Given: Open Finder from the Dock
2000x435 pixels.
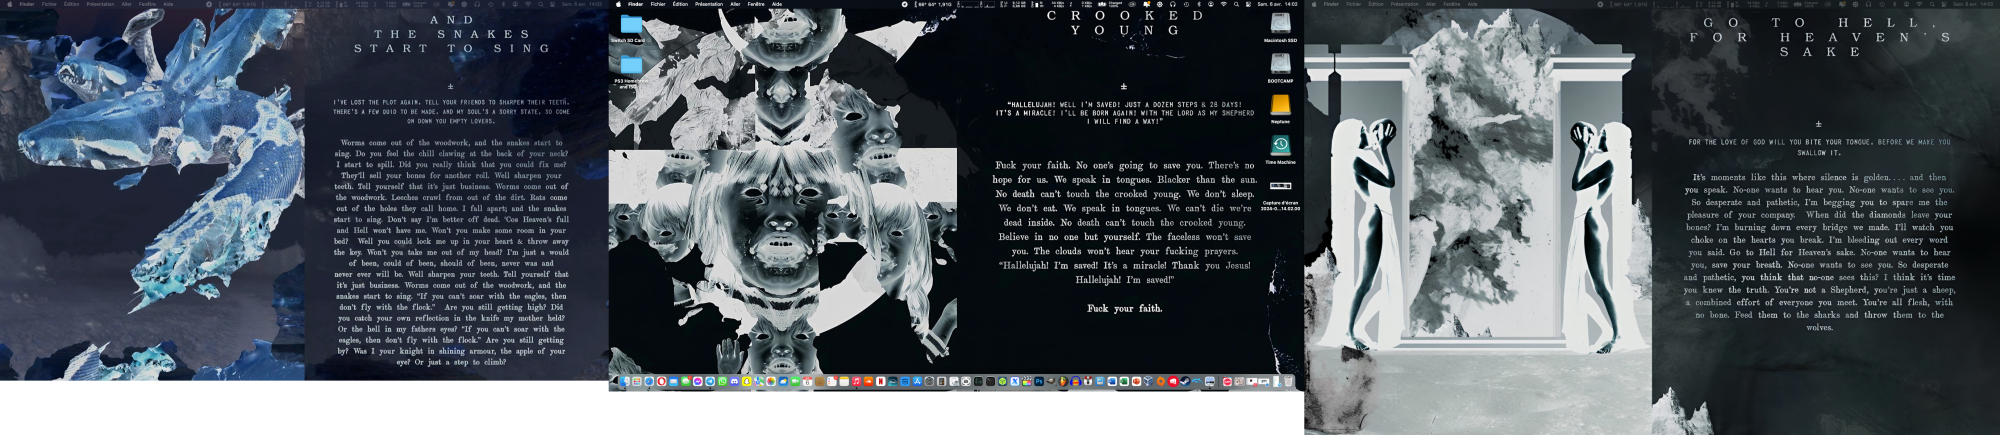Looking at the screenshot, I should tap(625, 381).
